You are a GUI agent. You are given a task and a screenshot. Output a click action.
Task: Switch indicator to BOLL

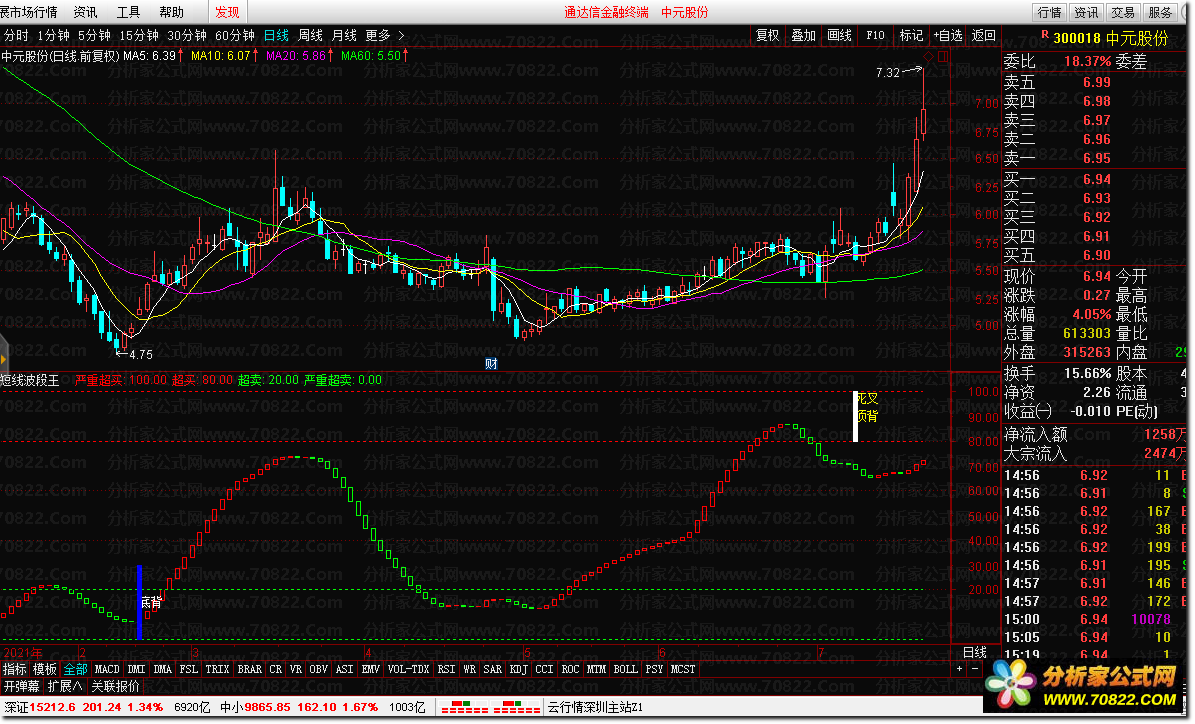coord(626,669)
